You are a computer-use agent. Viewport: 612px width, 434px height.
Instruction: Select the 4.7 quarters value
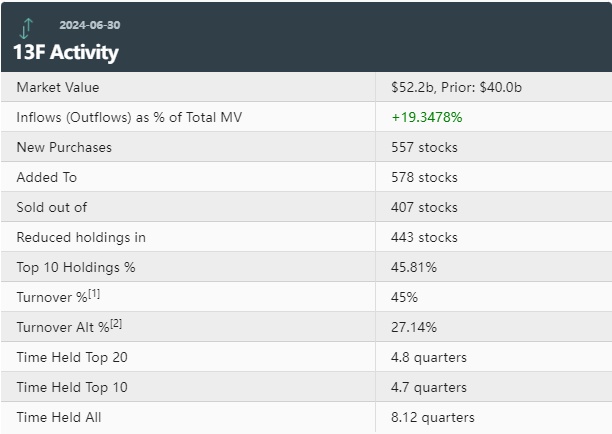pyautogui.click(x=428, y=387)
